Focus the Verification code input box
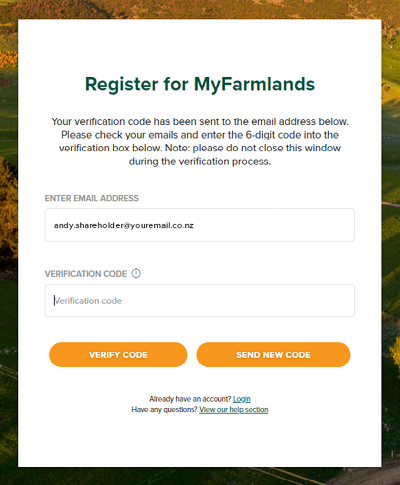 (200, 300)
